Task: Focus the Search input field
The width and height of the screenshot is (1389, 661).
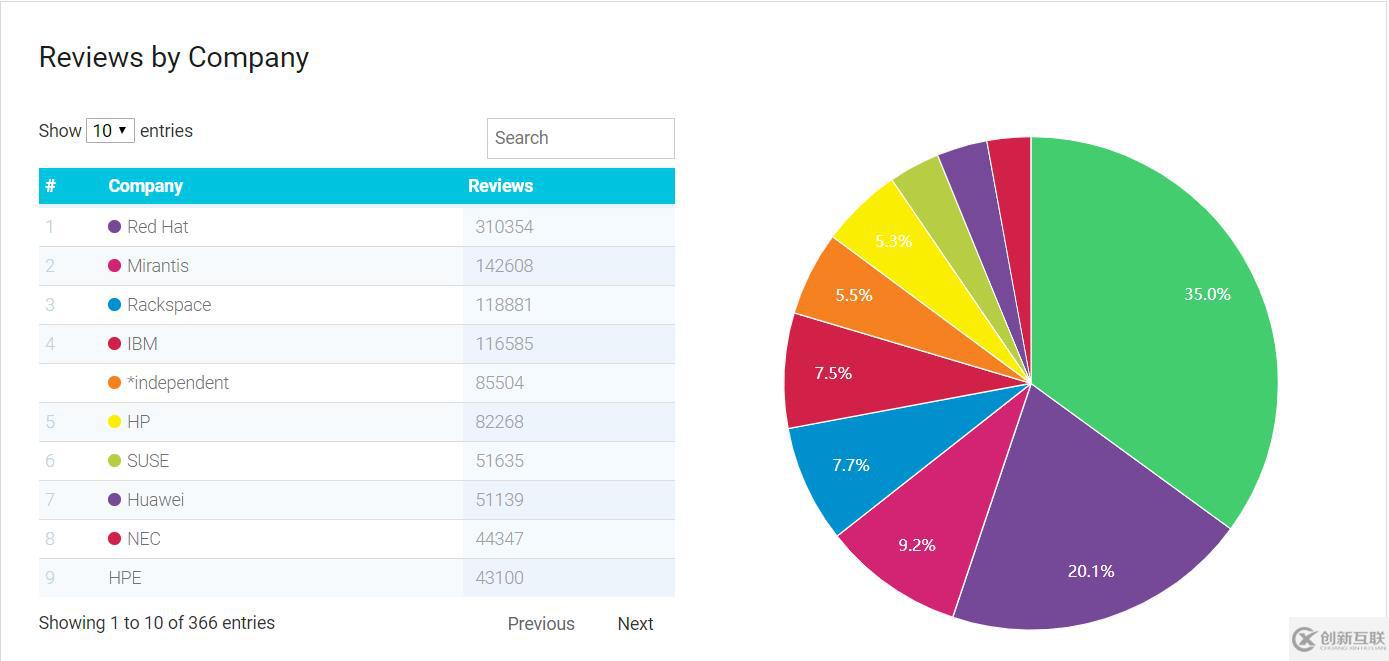Action: tap(580, 138)
